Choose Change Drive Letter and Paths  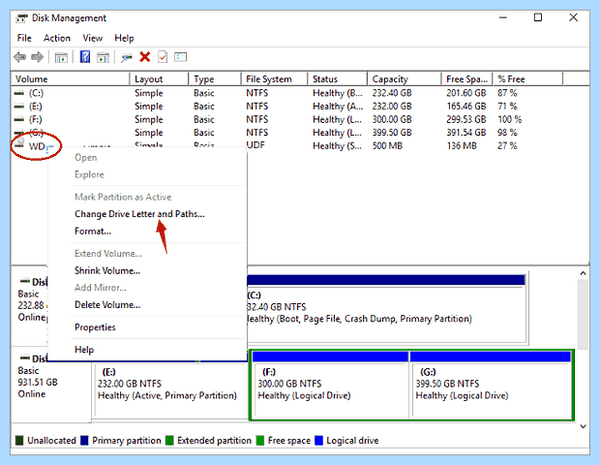pyautogui.click(x=140, y=214)
